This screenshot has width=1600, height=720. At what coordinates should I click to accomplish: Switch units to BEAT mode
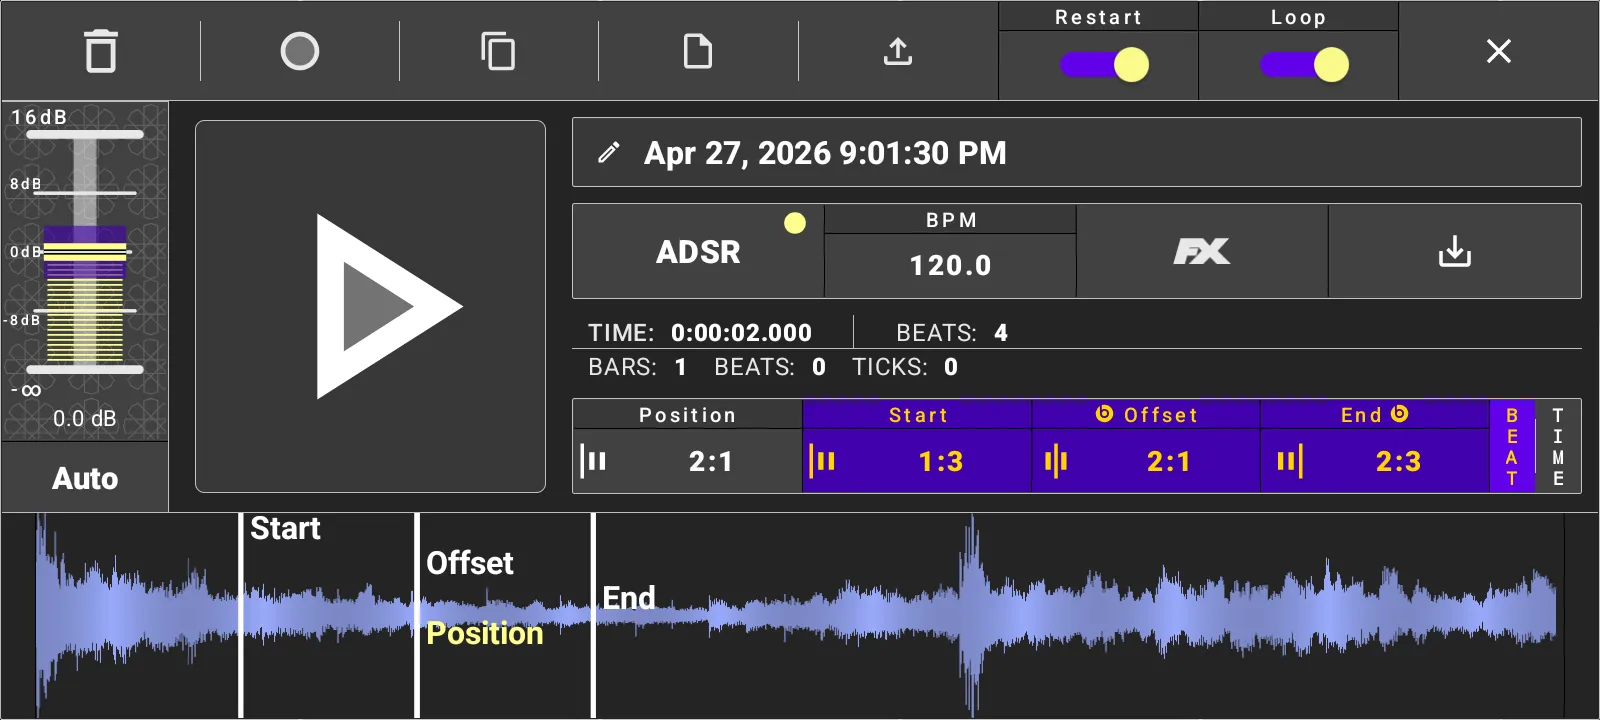[1512, 447]
